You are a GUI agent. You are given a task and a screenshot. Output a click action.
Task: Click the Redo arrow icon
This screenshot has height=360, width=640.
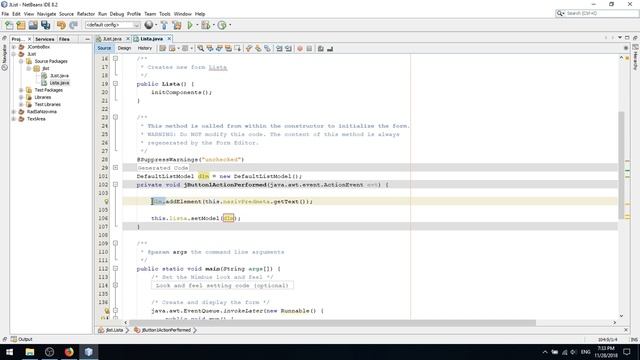coord(73,25)
